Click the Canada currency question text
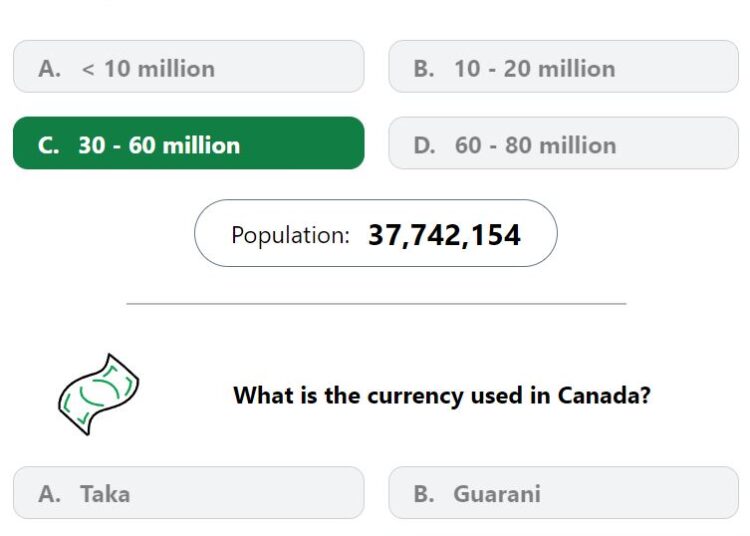 [441, 396]
